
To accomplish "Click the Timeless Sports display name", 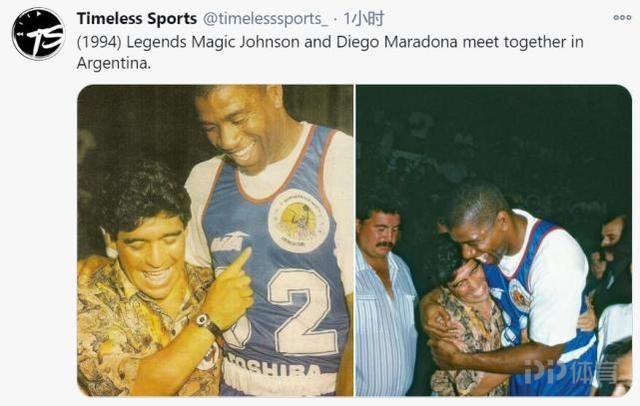I will (x=137, y=19).
